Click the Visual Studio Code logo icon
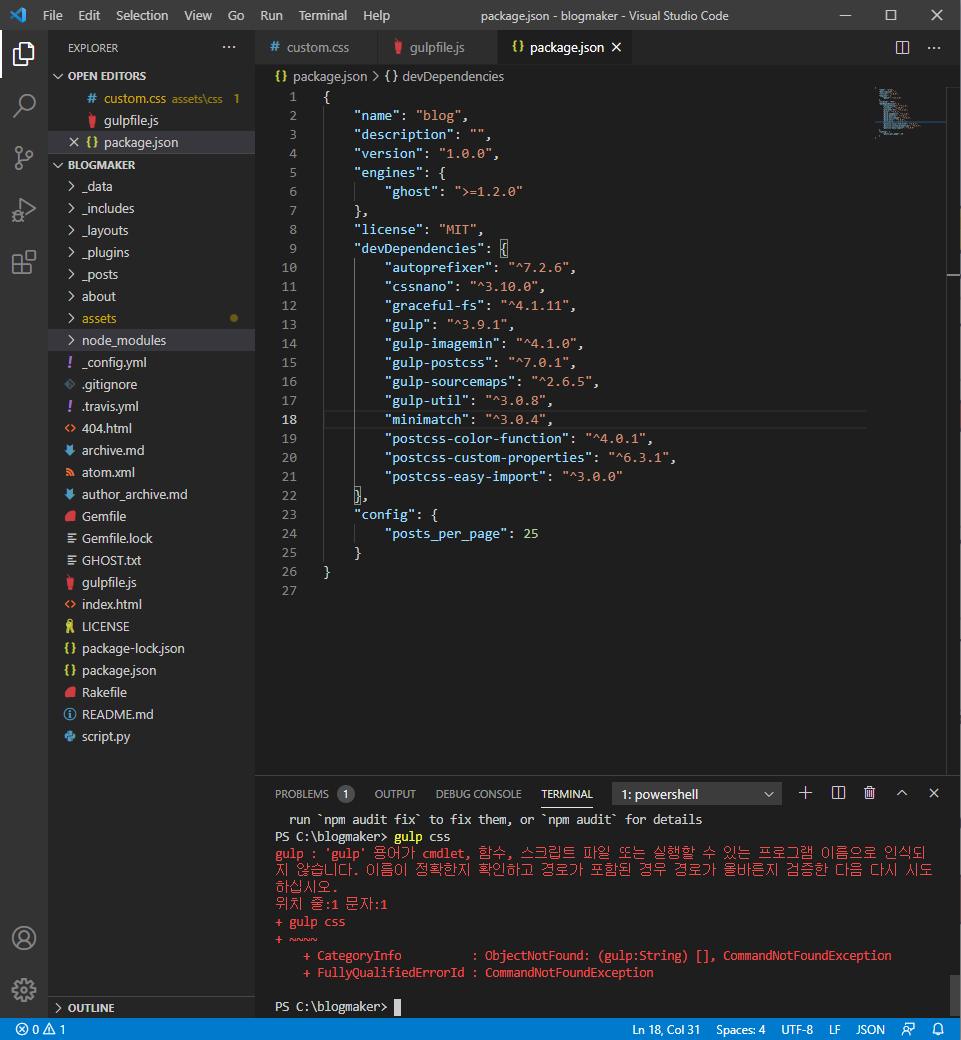Viewport: 961px width, 1040px height. coord(18,15)
